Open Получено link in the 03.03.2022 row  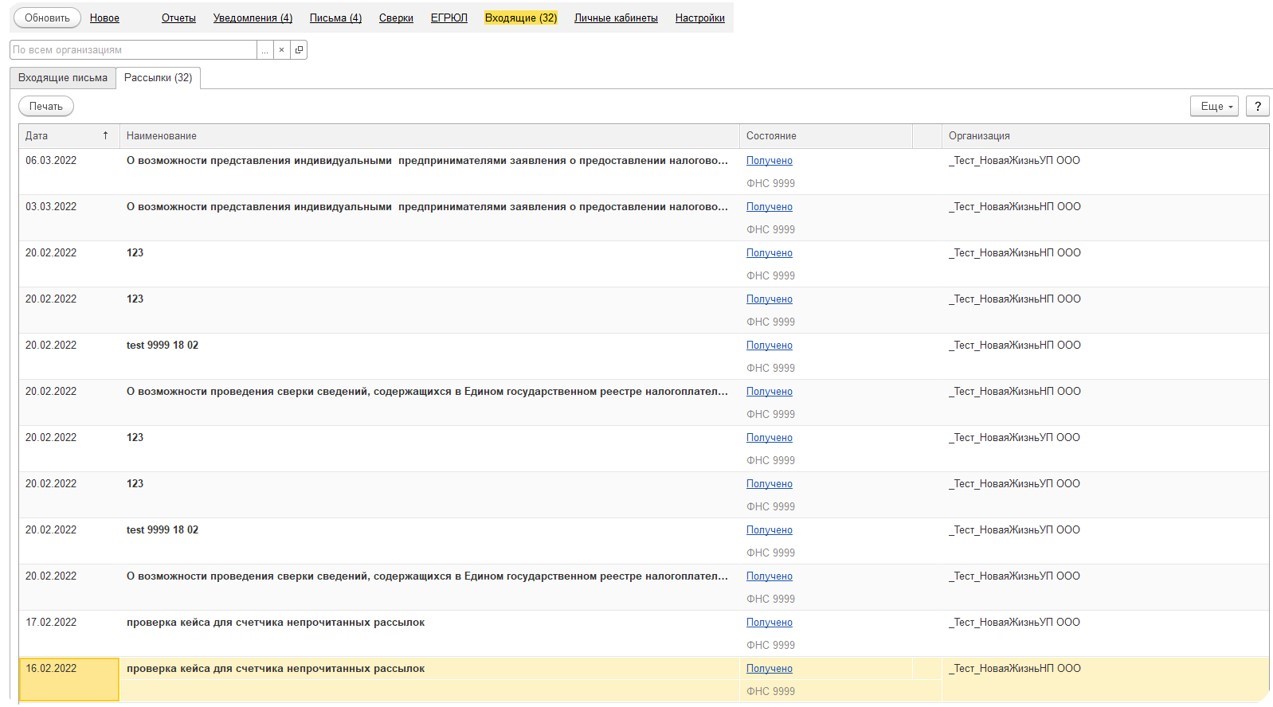pyautogui.click(x=769, y=207)
